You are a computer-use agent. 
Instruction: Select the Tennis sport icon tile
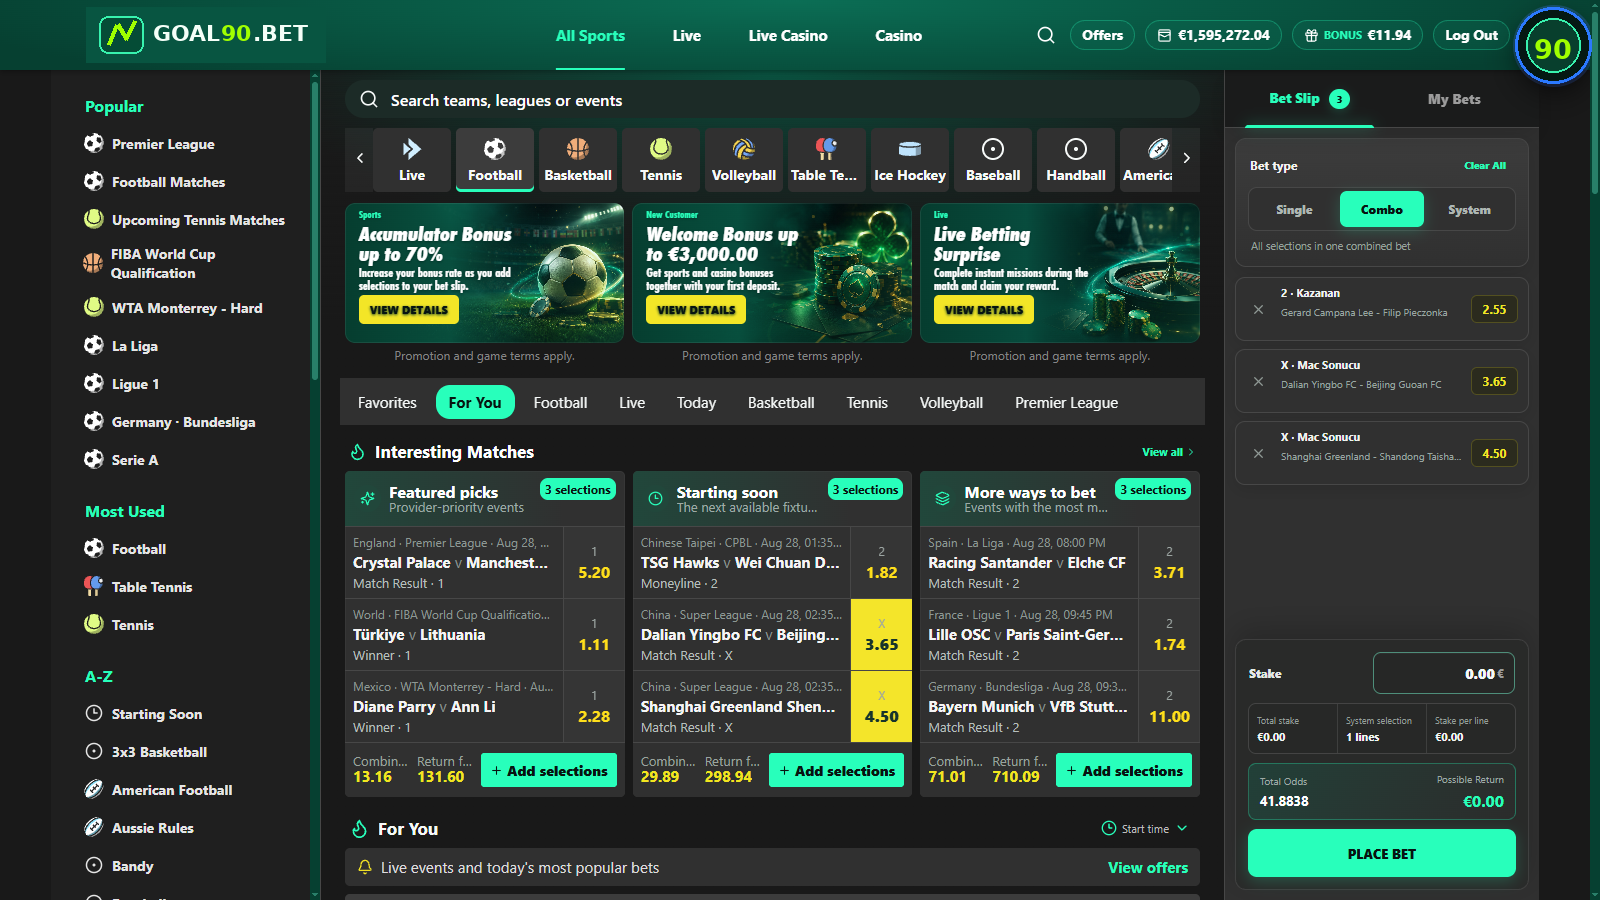(x=661, y=159)
